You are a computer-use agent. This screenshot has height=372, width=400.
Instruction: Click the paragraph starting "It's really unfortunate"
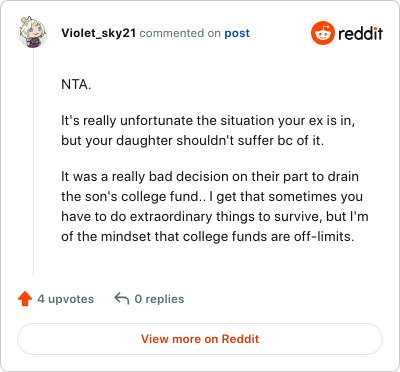(208, 130)
